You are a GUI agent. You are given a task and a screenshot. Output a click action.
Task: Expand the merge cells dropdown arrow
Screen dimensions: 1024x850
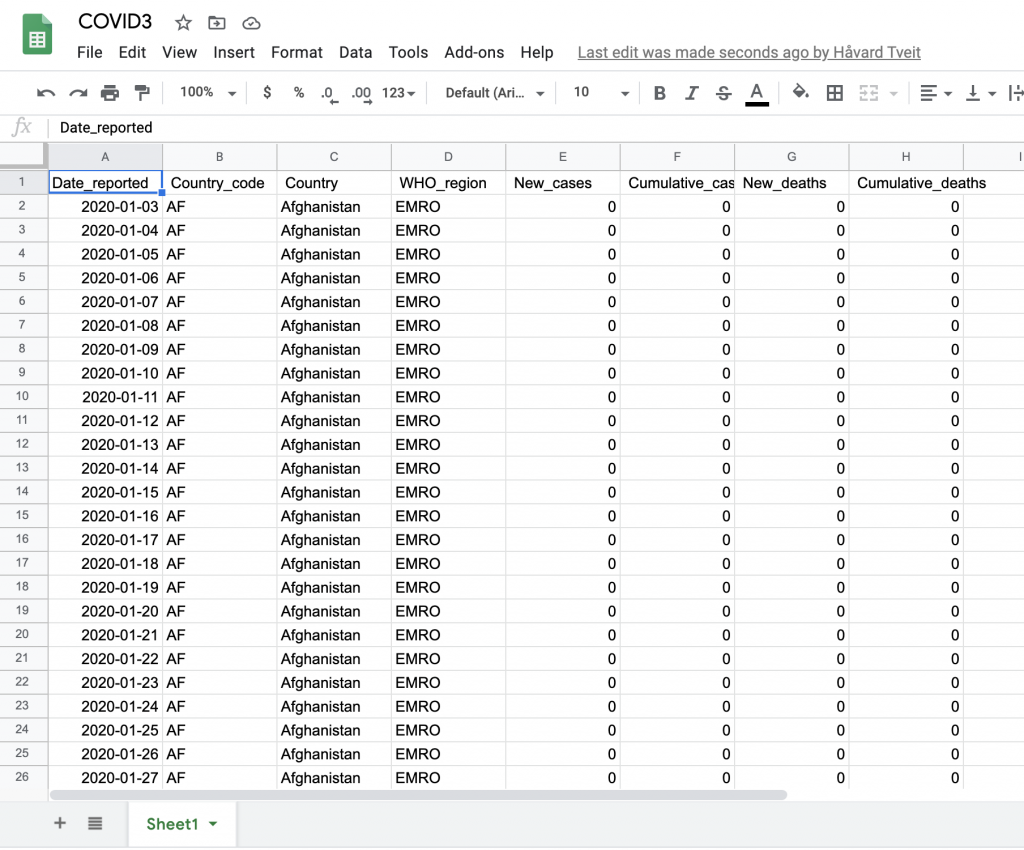point(894,94)
